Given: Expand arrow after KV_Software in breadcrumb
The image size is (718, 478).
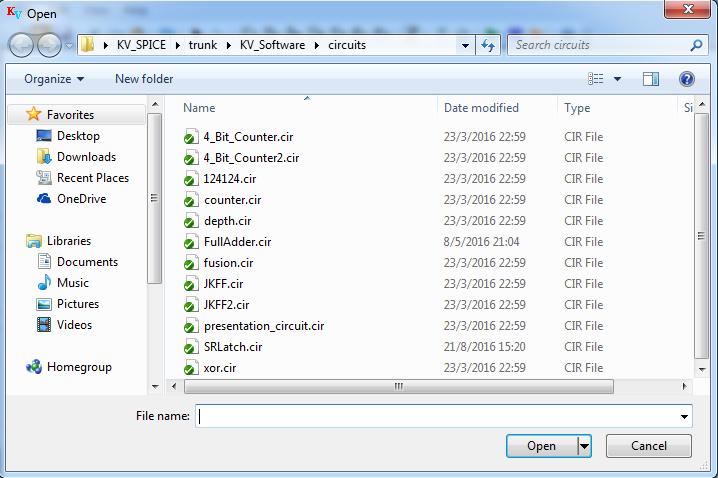Looking at the screenshot, I should pyautogui.click(x=317, y=45).
